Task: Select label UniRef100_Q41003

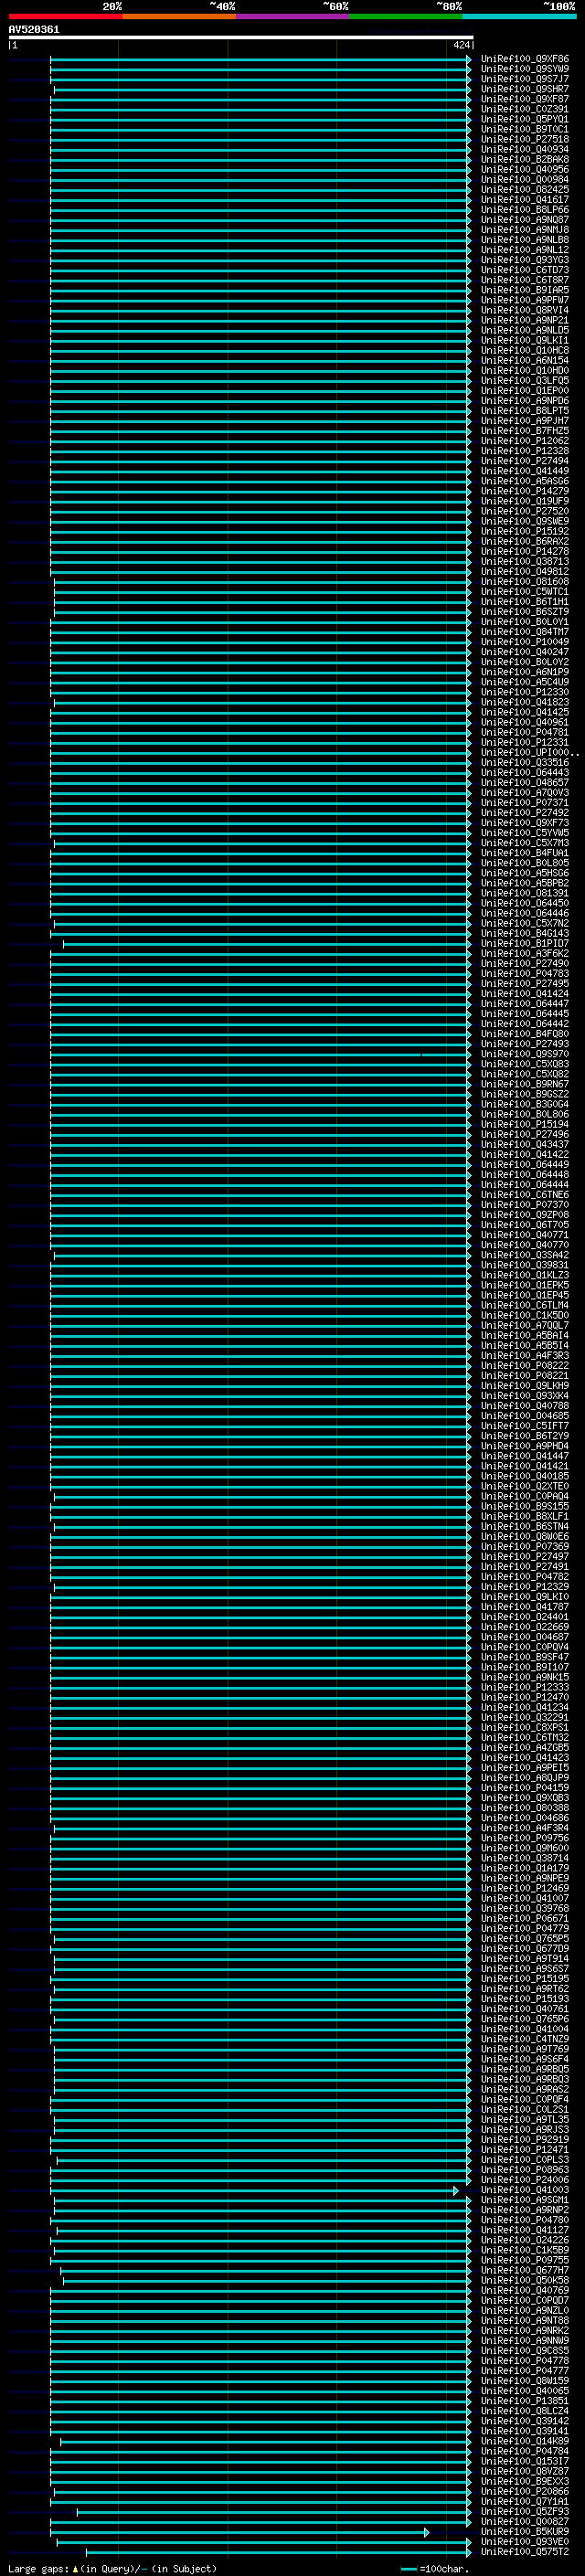Action: (x=525, y=2189)
